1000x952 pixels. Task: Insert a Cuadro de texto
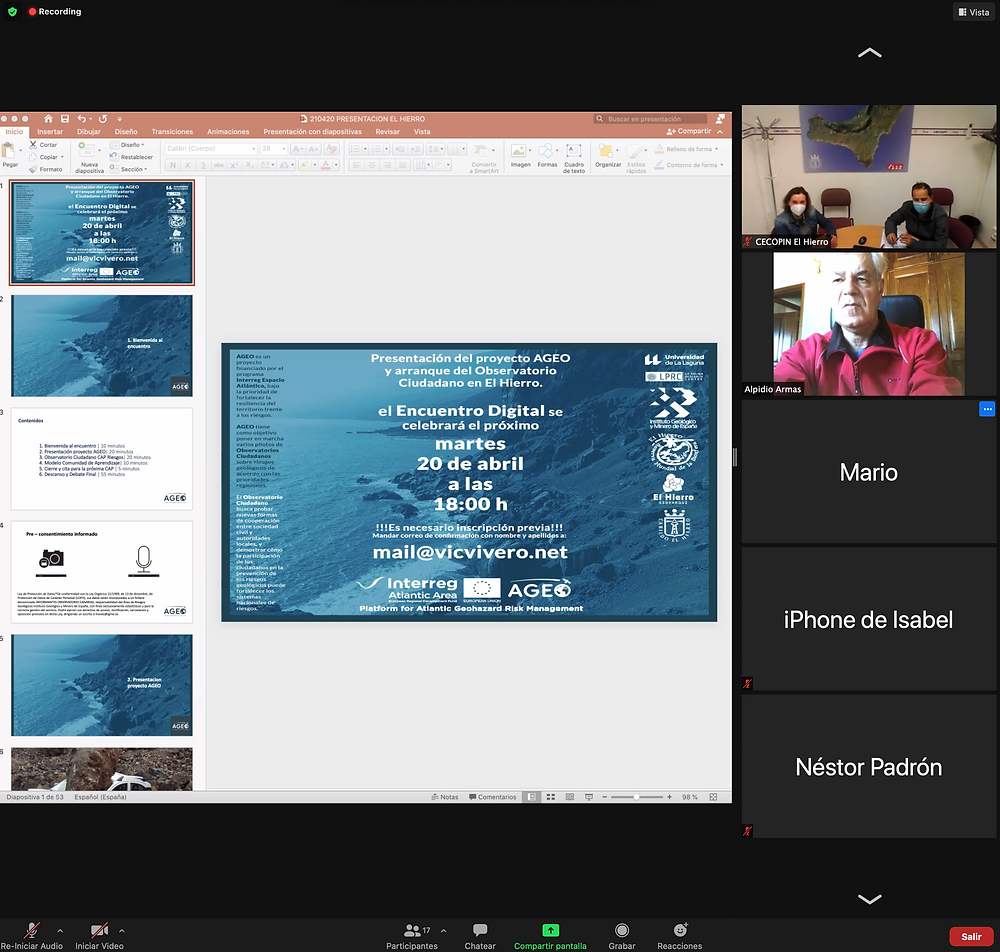(574, 158)
